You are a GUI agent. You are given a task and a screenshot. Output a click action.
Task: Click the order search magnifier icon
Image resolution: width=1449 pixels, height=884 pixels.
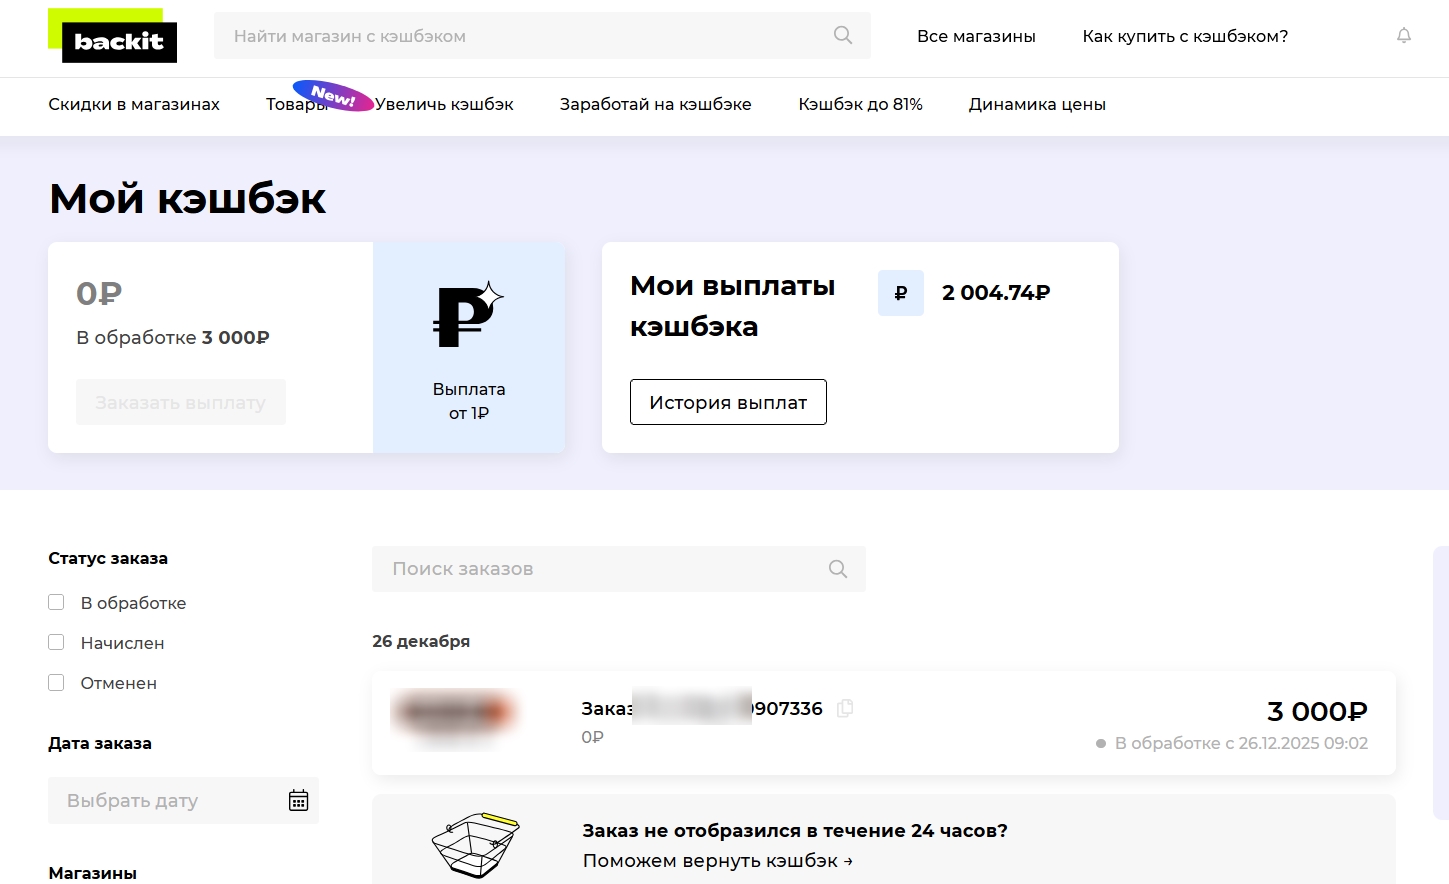pyautogui.click(x=838, y=569)
